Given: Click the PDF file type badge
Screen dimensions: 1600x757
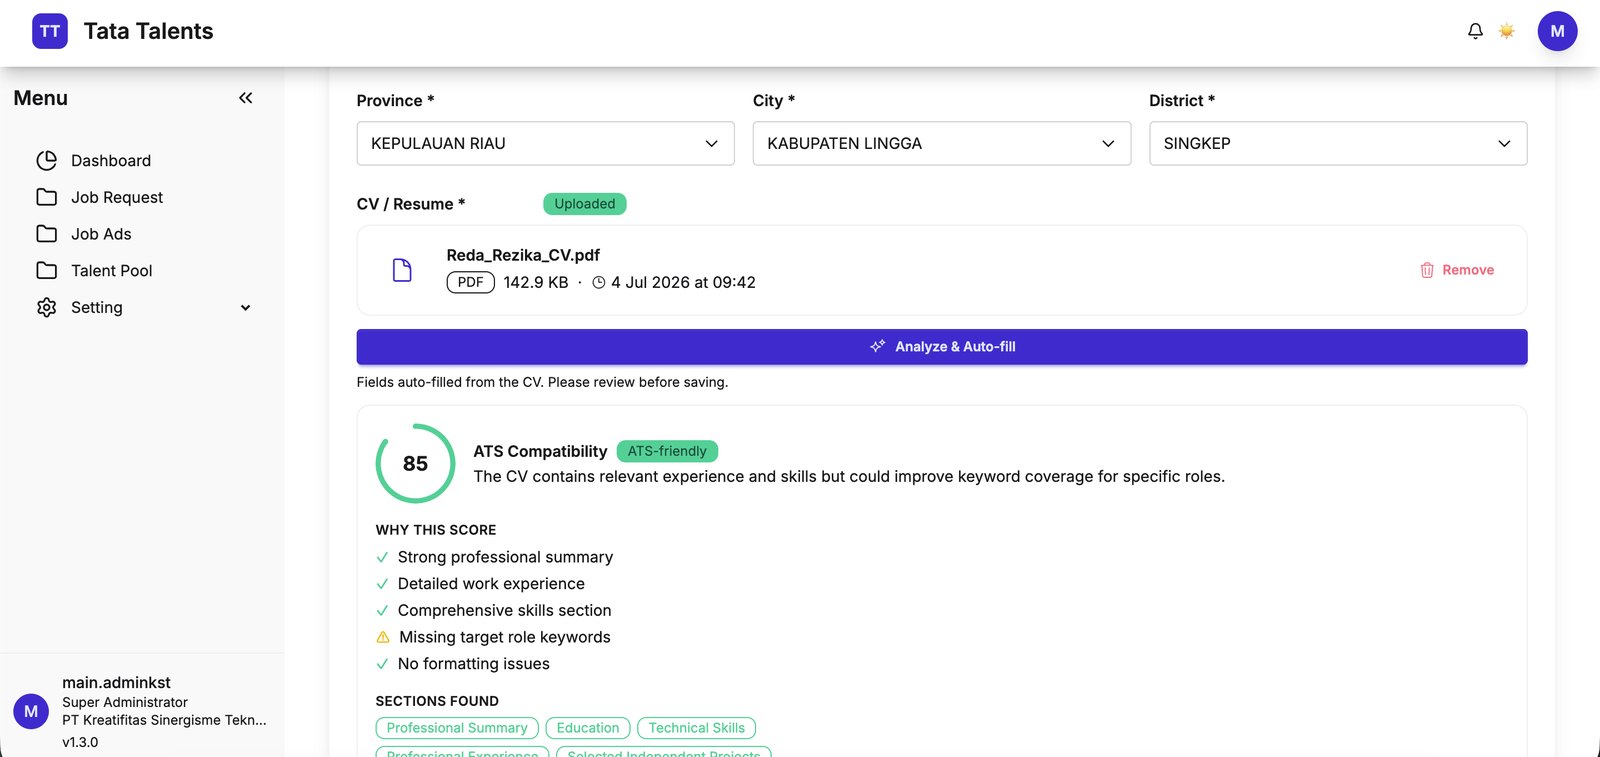Looking at the screenshot, I should click(470, 283).
